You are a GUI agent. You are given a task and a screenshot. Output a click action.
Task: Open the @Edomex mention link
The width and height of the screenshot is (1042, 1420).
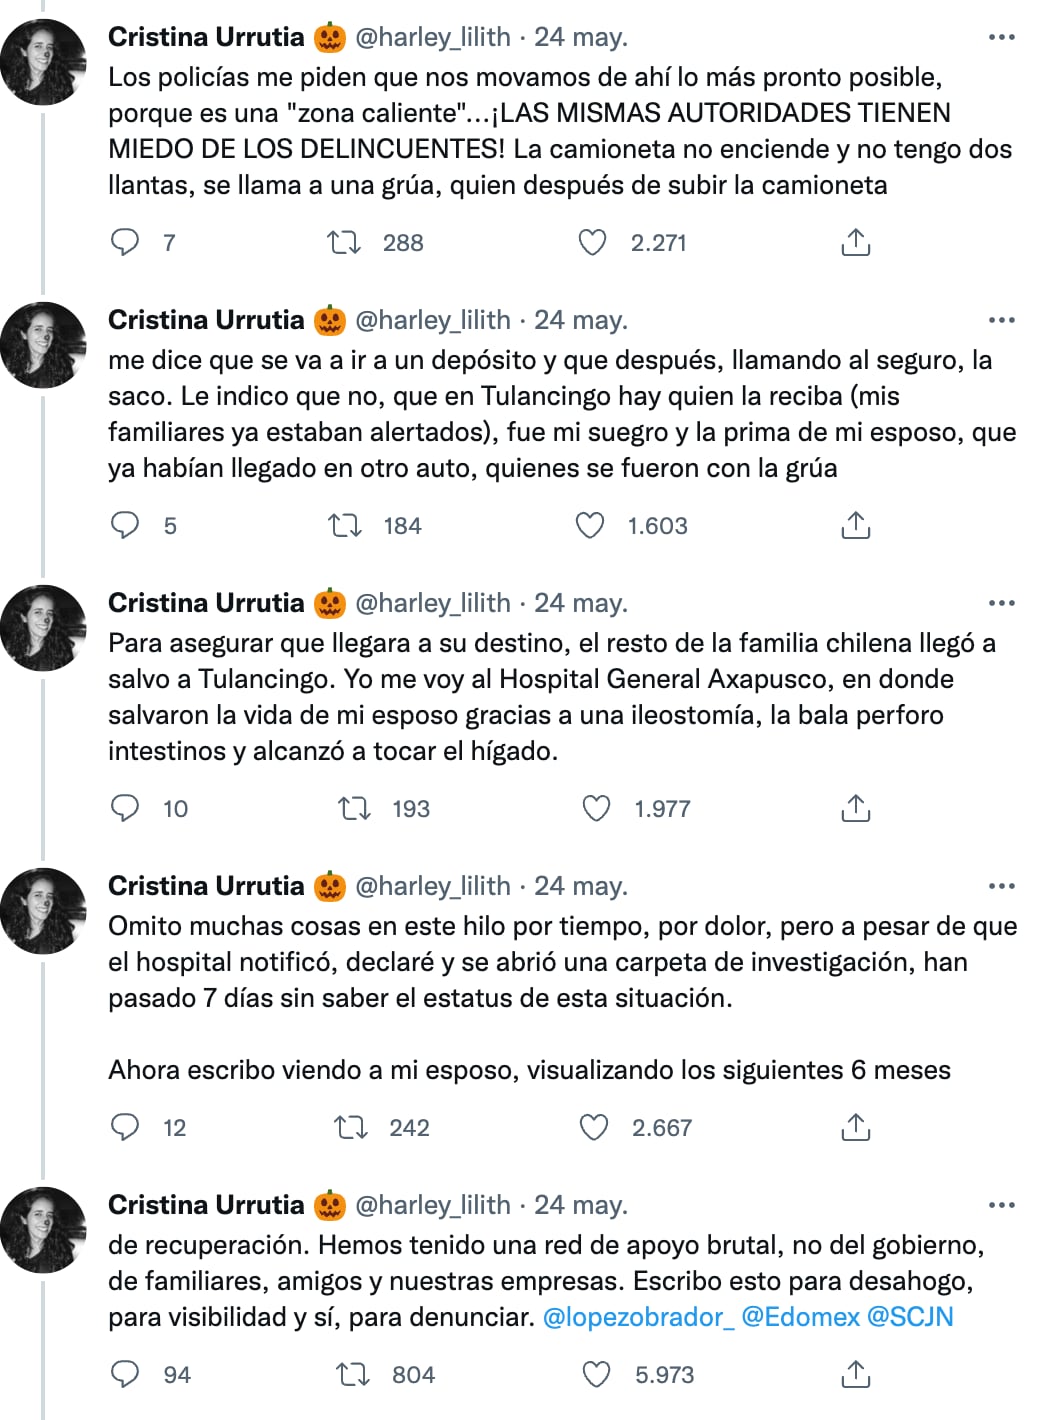click(x=801, y=1317)
